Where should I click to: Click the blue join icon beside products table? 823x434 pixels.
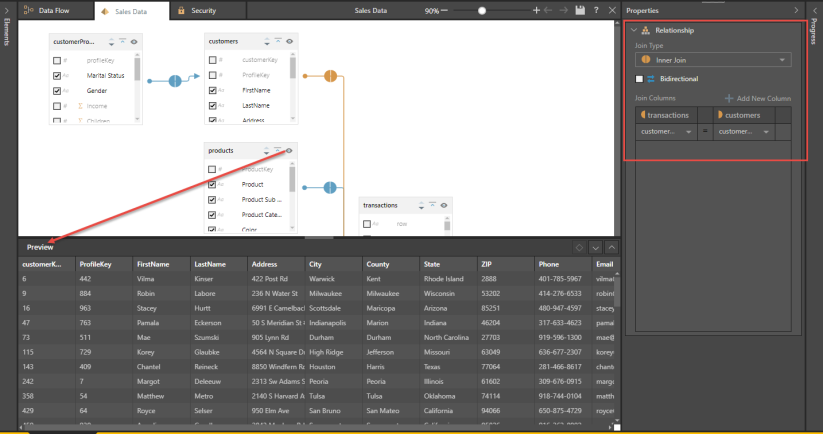point(330,186)
